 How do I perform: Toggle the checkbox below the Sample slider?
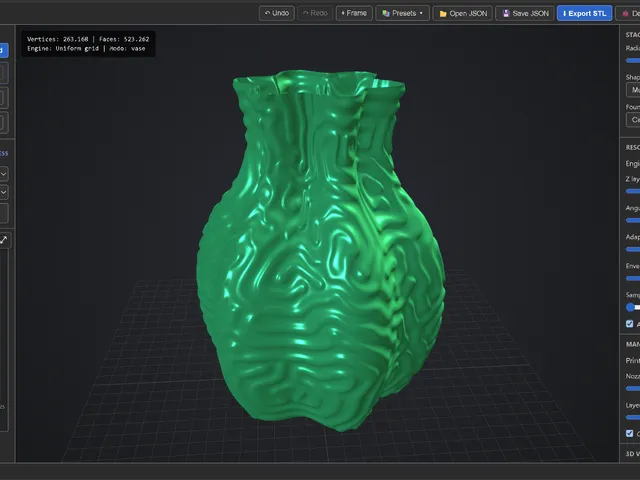click(x=629, y=324)
